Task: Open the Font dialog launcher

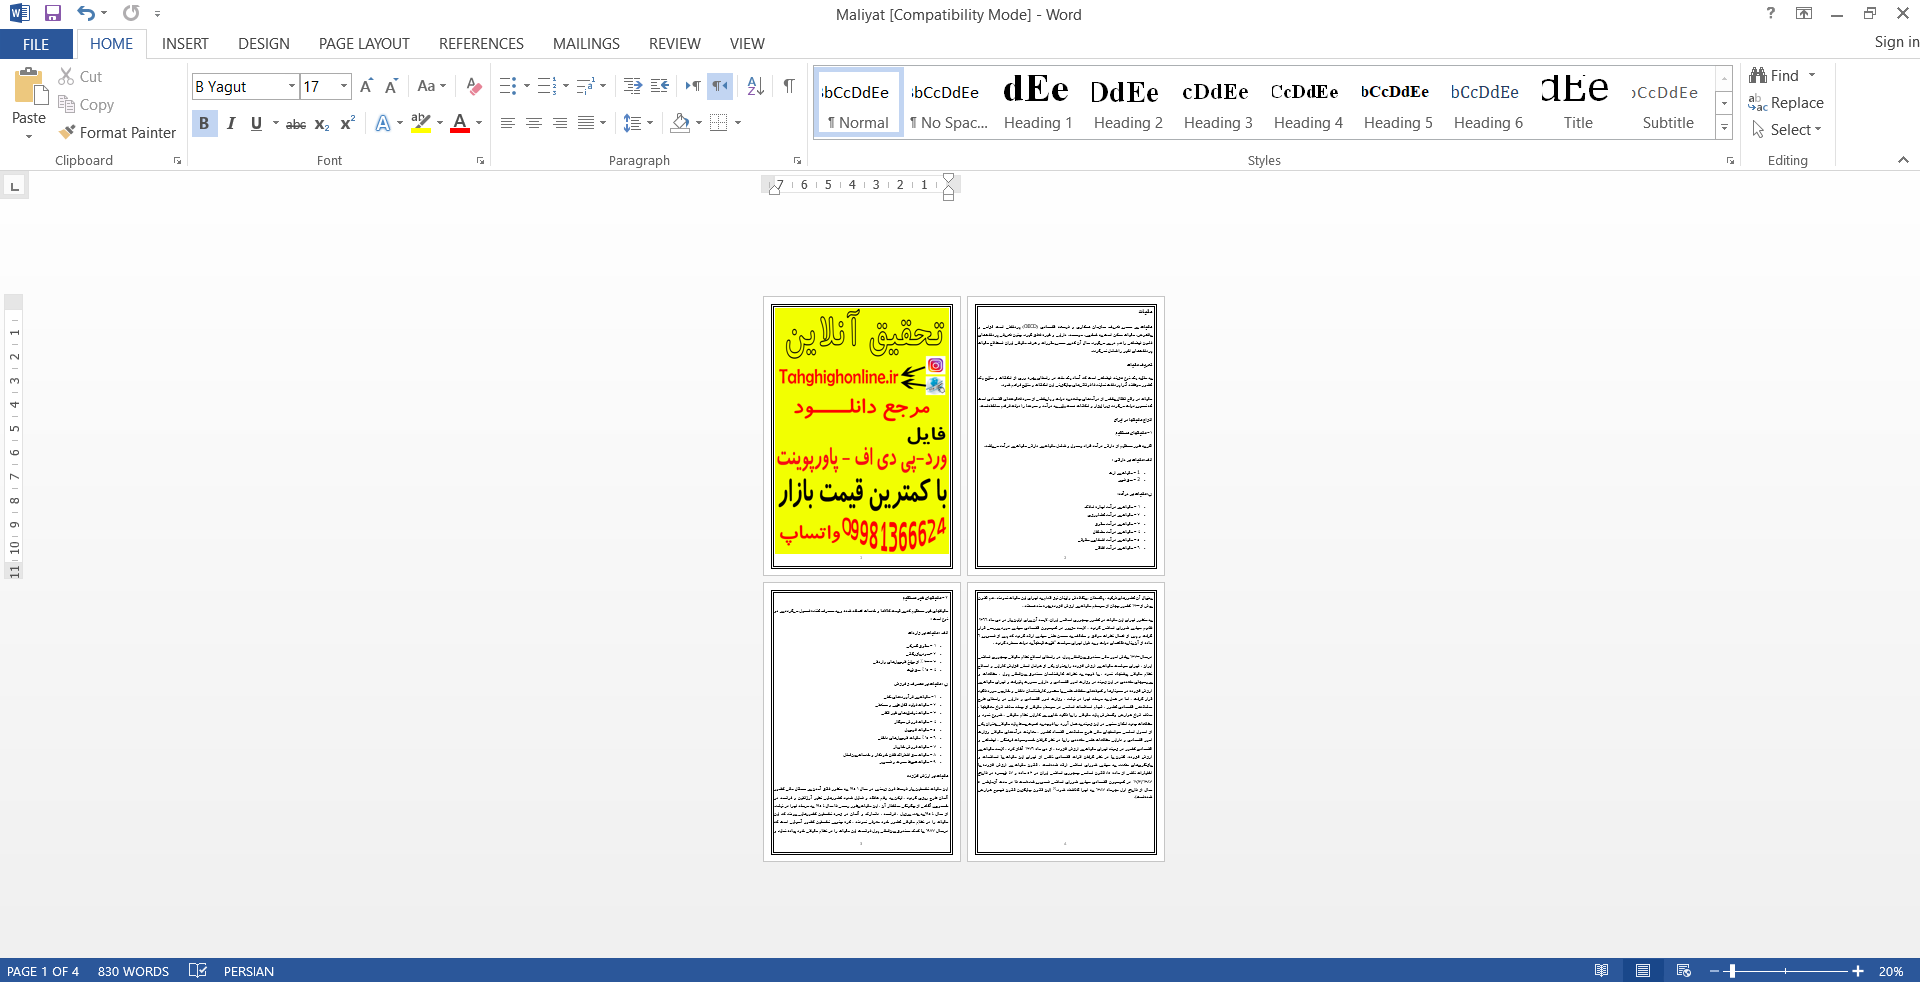Action: point(481,160)
